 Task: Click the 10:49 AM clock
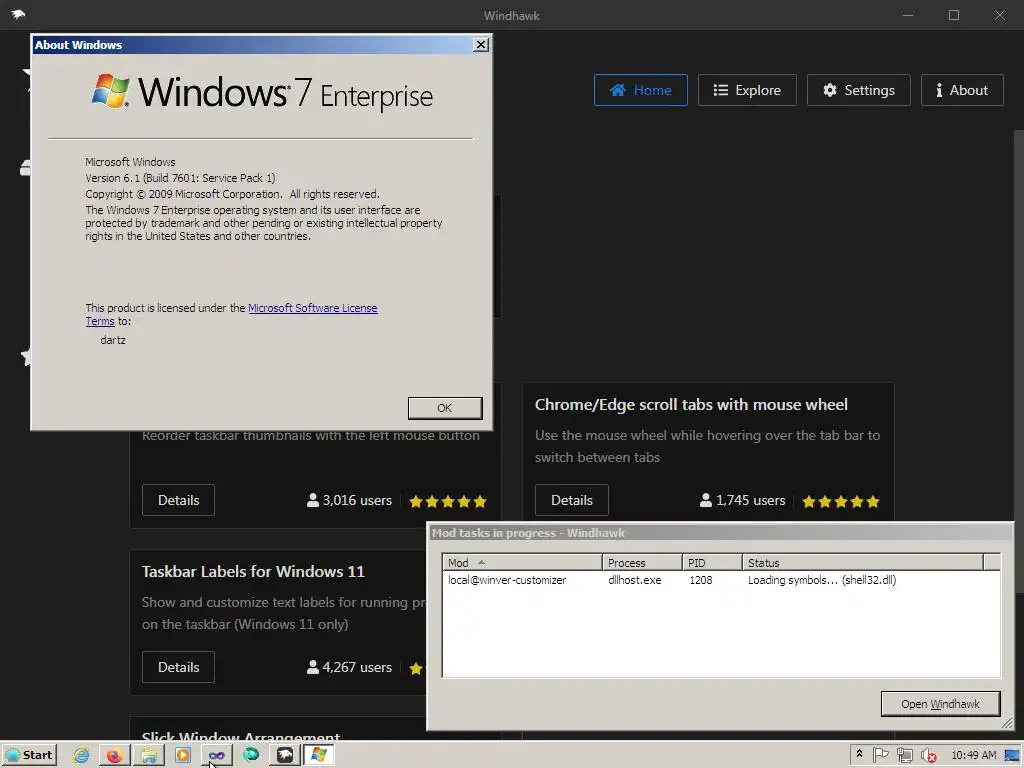(973, 755)
